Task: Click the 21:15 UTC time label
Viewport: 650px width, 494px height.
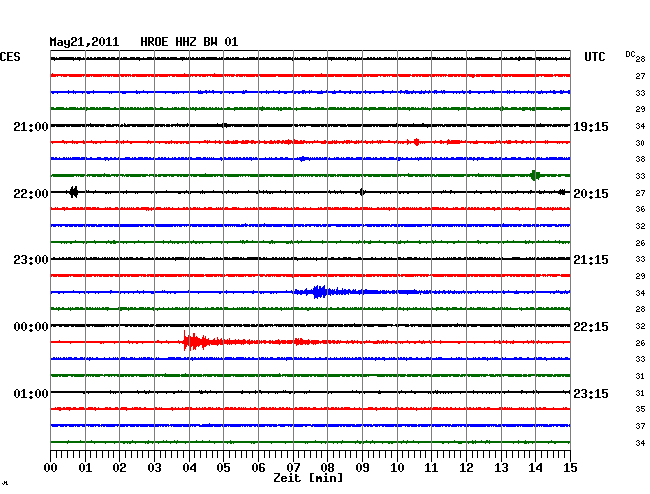Action: (x=591, y=260)
